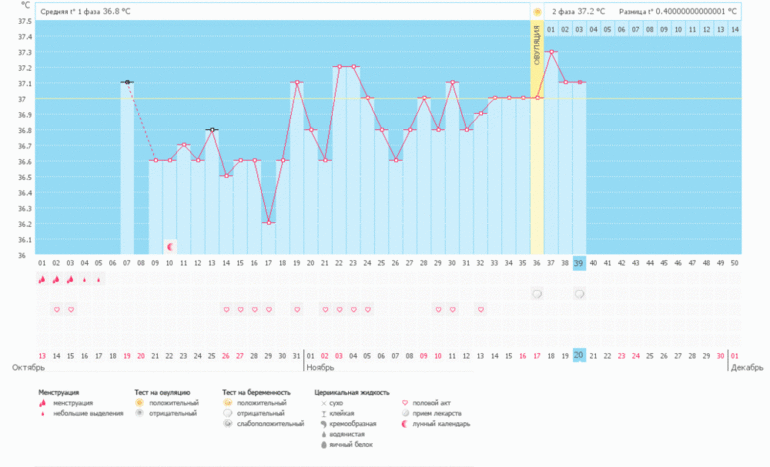Viewport: 770px width, 467px height.
Task: Click the positive ovulation test legend icon
Action: [140, 403]
